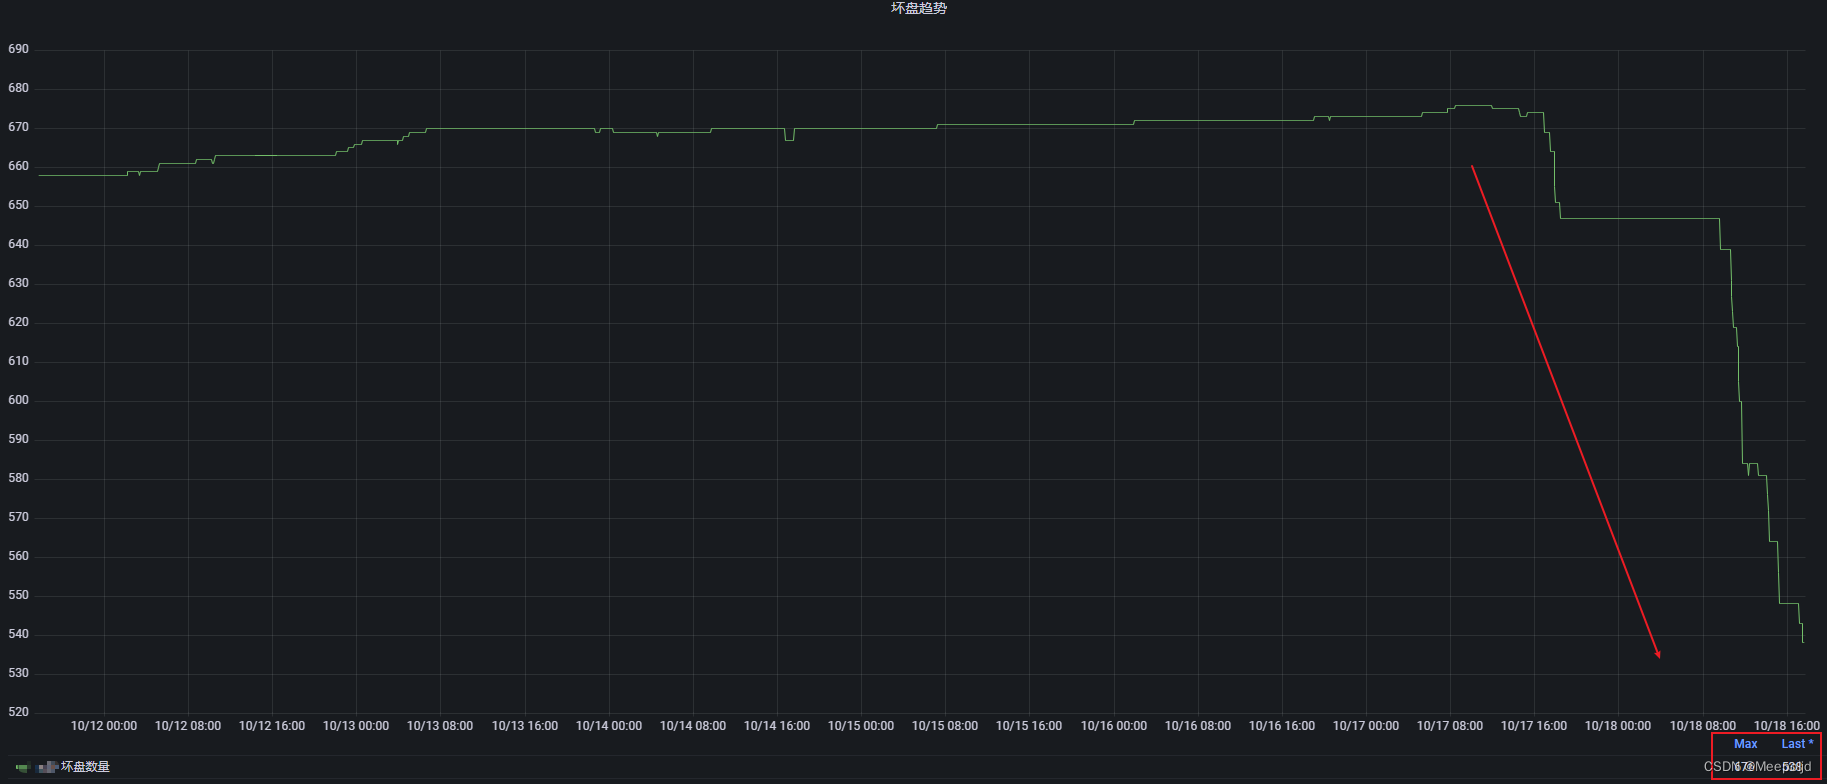Click the 10/17 00:00 time axis label

(1366, 726)
